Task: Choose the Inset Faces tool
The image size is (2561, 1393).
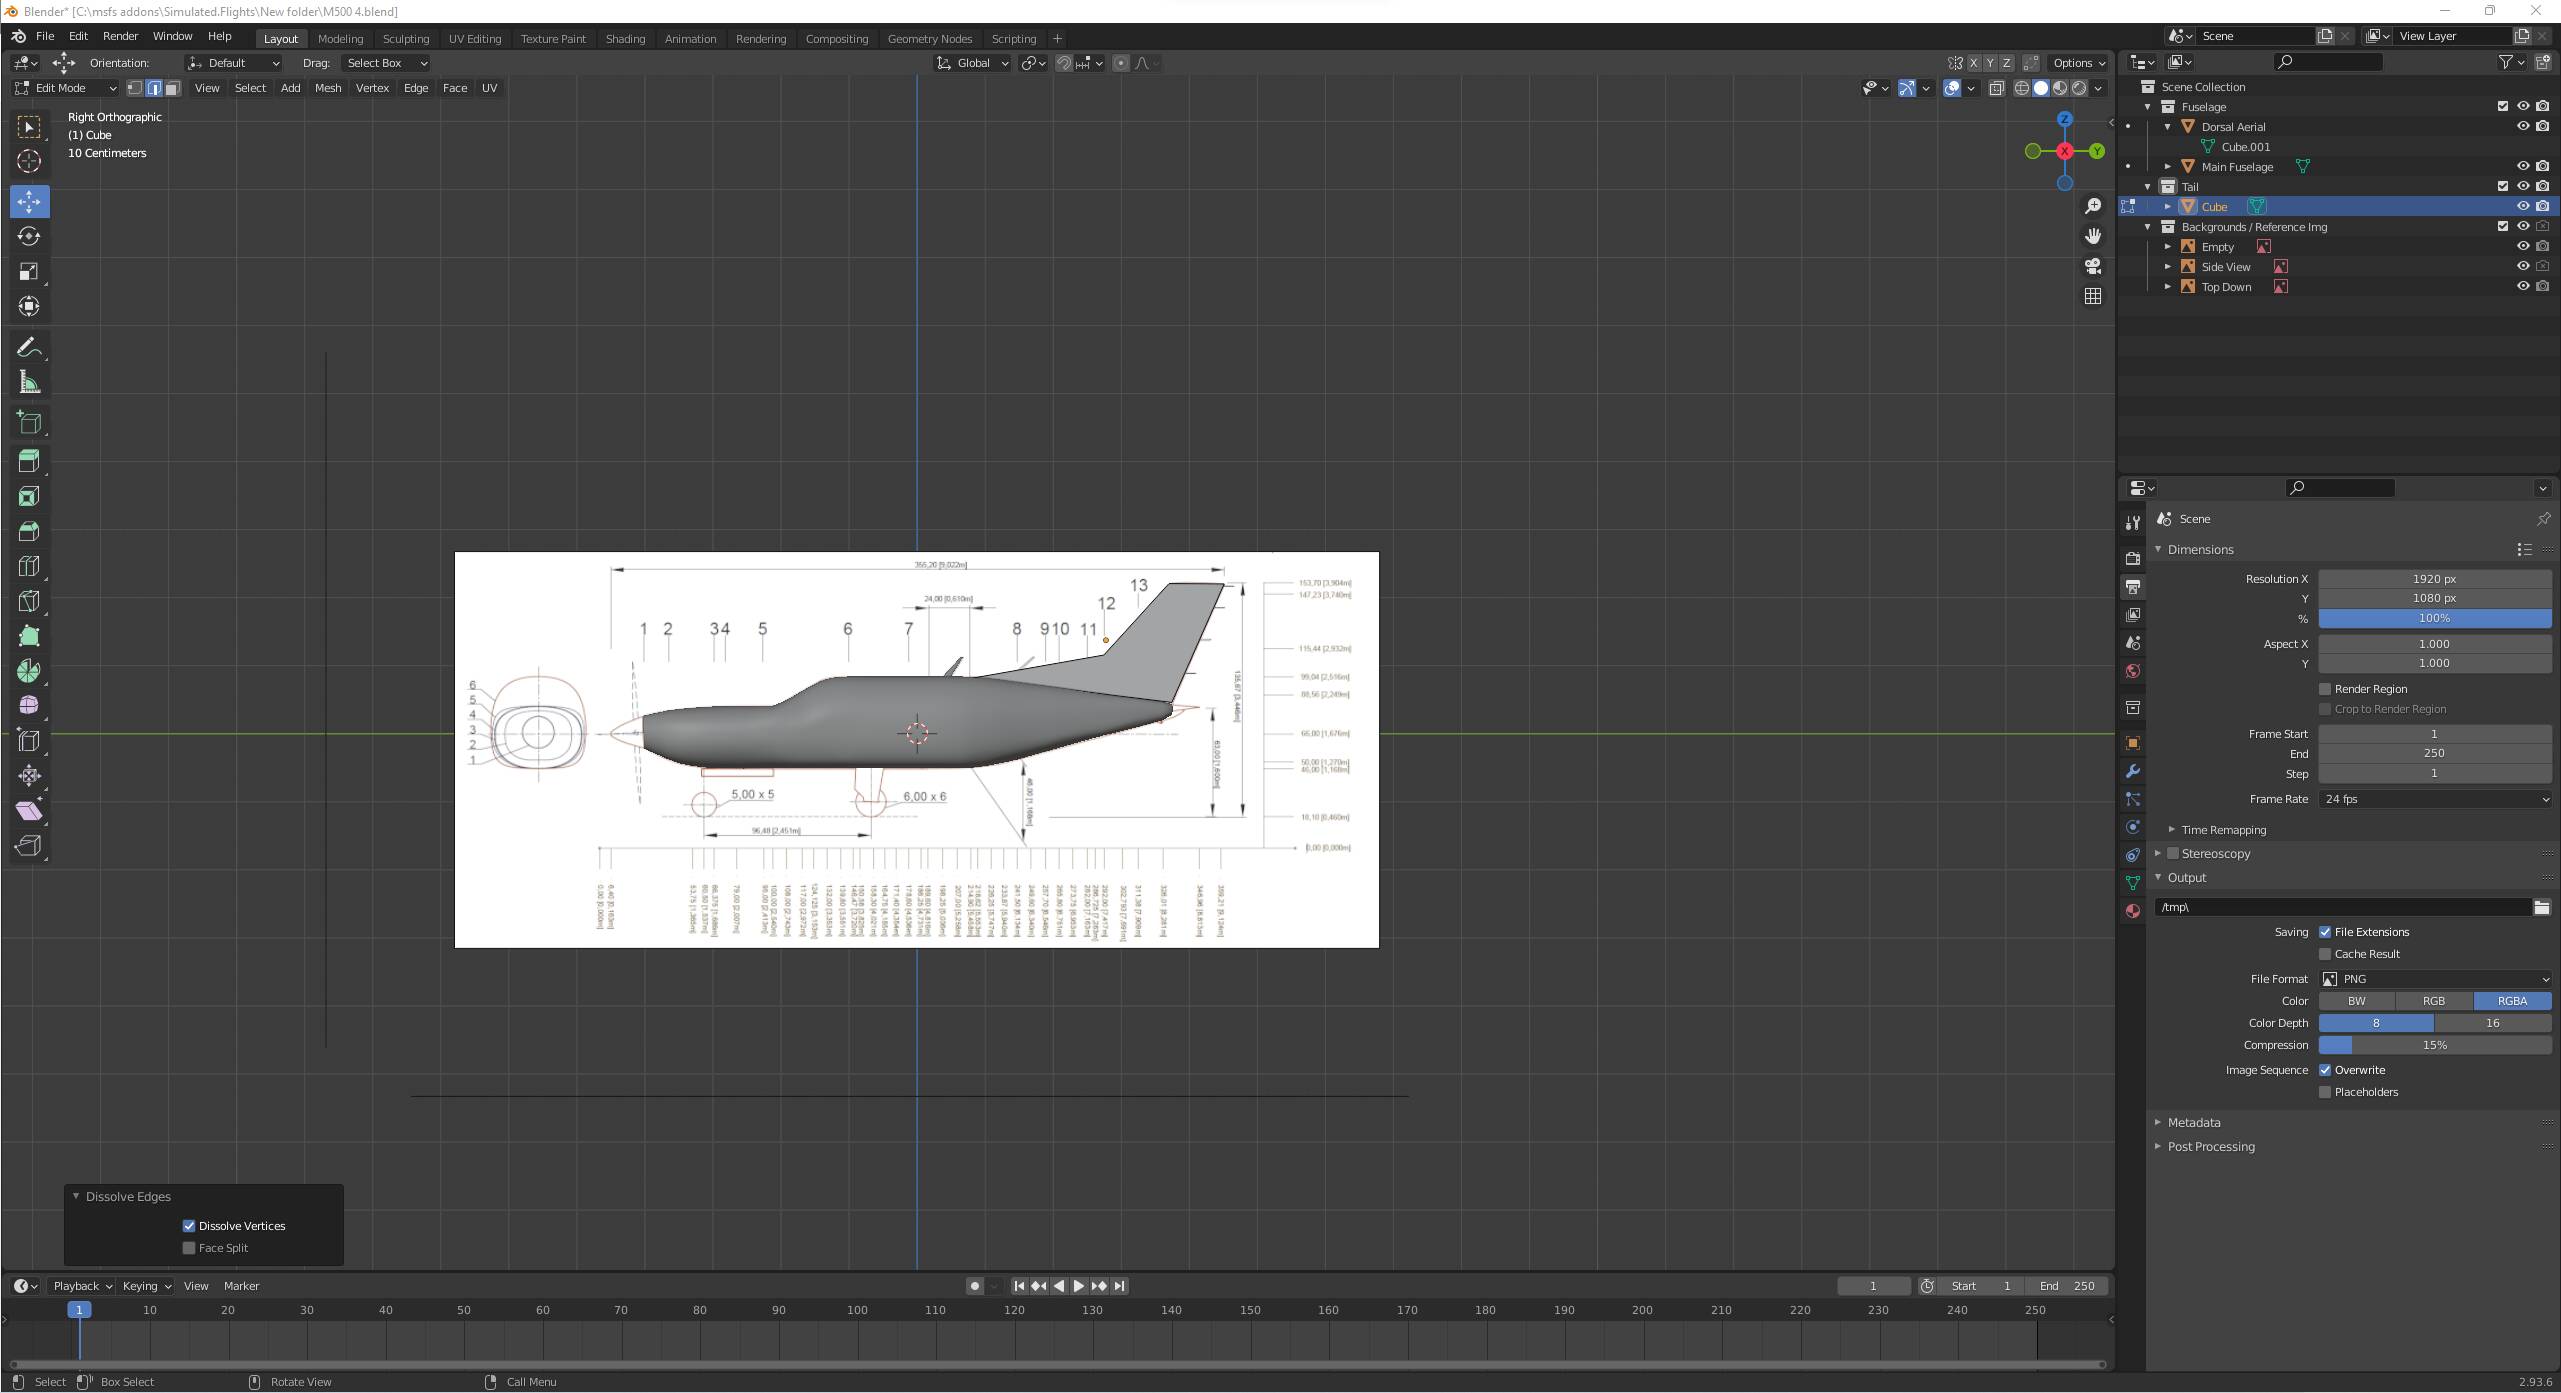Action: tap(29, 496)
